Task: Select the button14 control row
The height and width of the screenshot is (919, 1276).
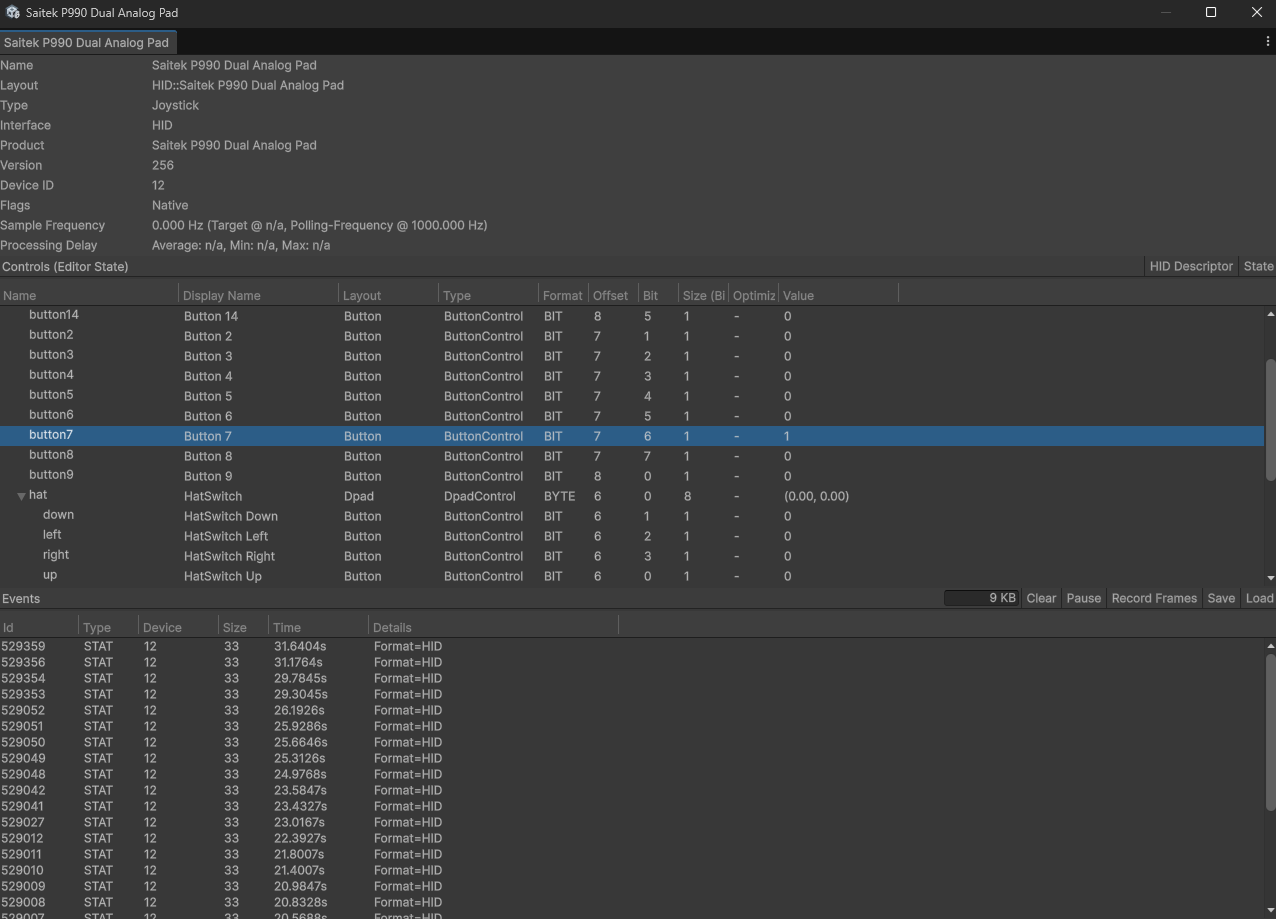Action: [x=632, y=316]
